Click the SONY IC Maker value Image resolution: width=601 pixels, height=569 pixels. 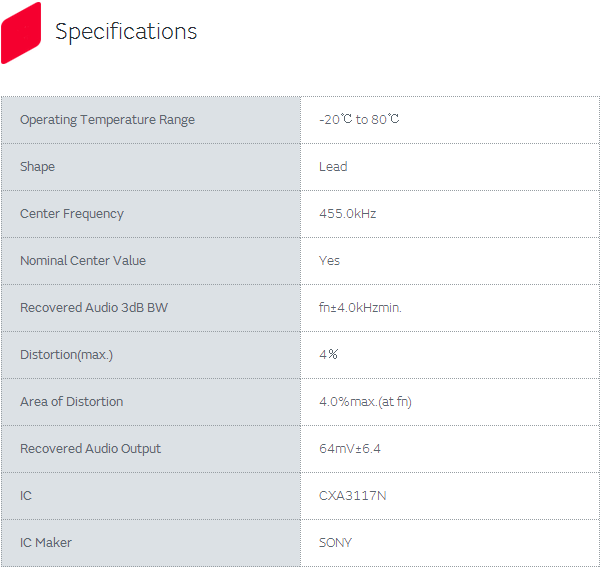pos(335,543)
